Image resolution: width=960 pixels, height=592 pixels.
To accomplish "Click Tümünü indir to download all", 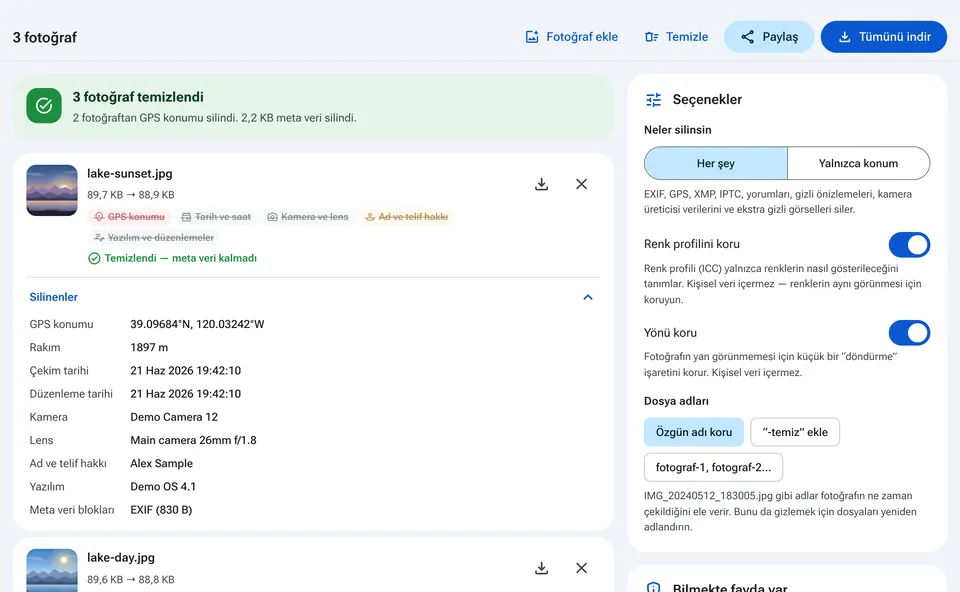I will coord(884,37).
